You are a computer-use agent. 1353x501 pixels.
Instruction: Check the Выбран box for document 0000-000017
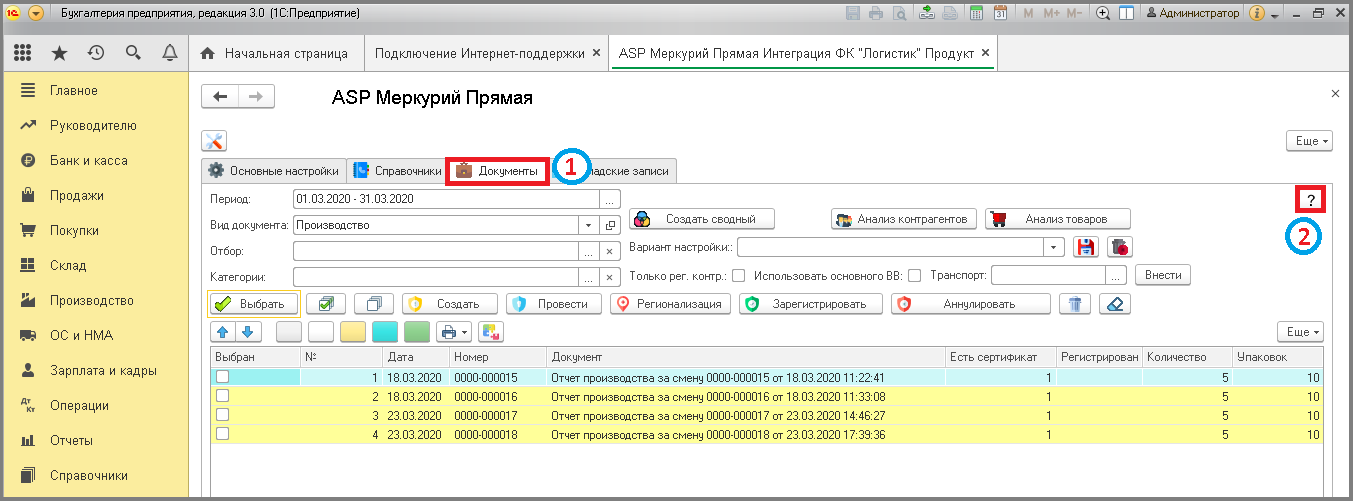pos(223,415)
